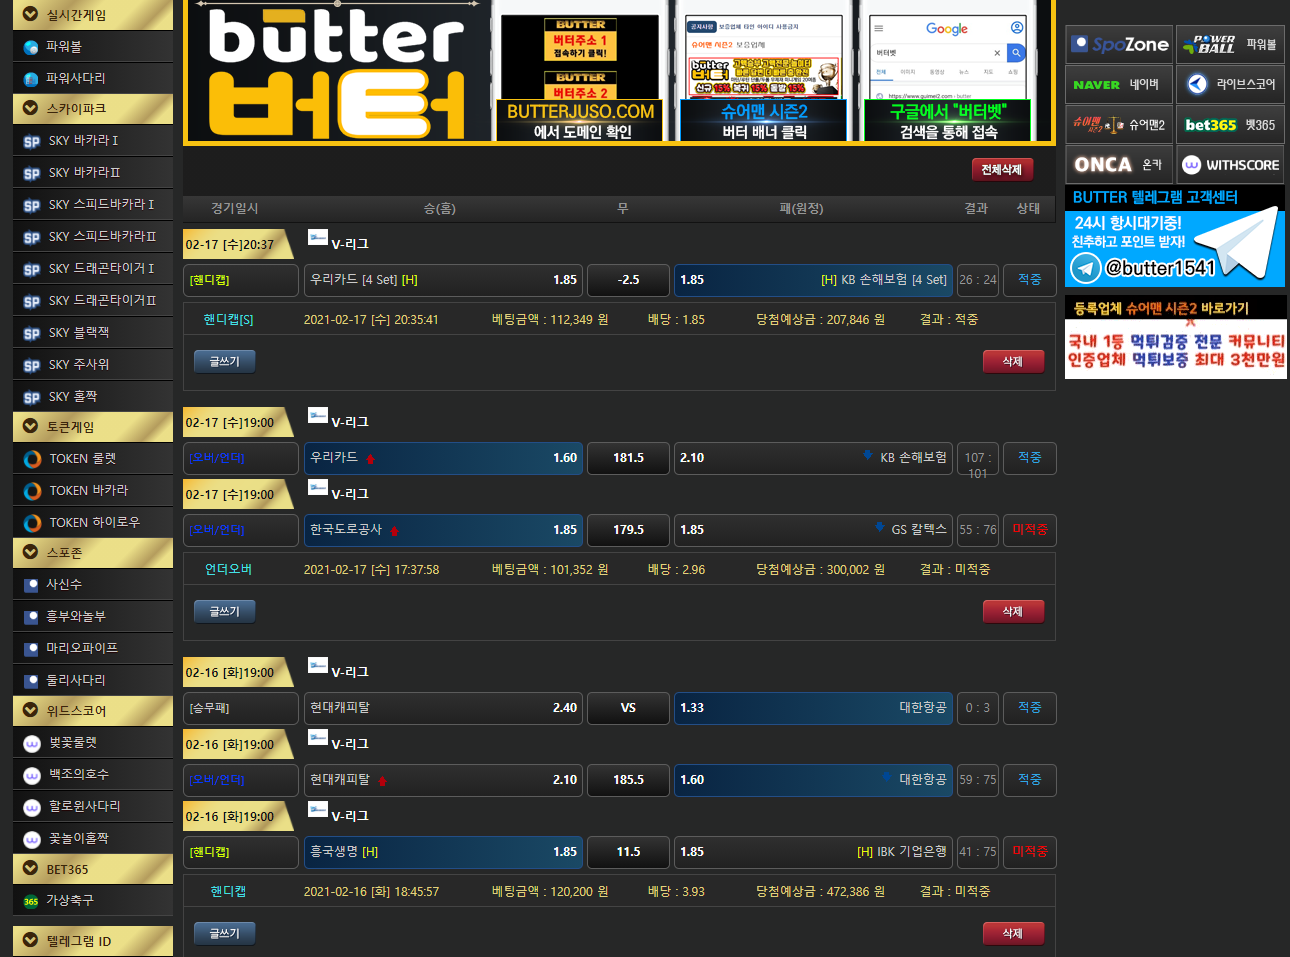
Task: Collapse the 실시간게임 menu section
Action: pyautogui.click(x=30, y=14)
